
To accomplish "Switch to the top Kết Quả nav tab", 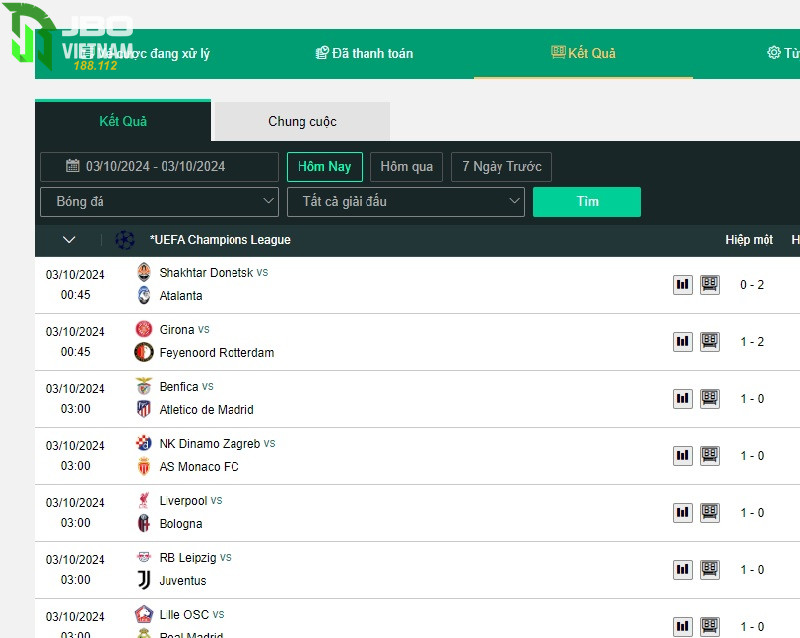I will pos(583,53).
